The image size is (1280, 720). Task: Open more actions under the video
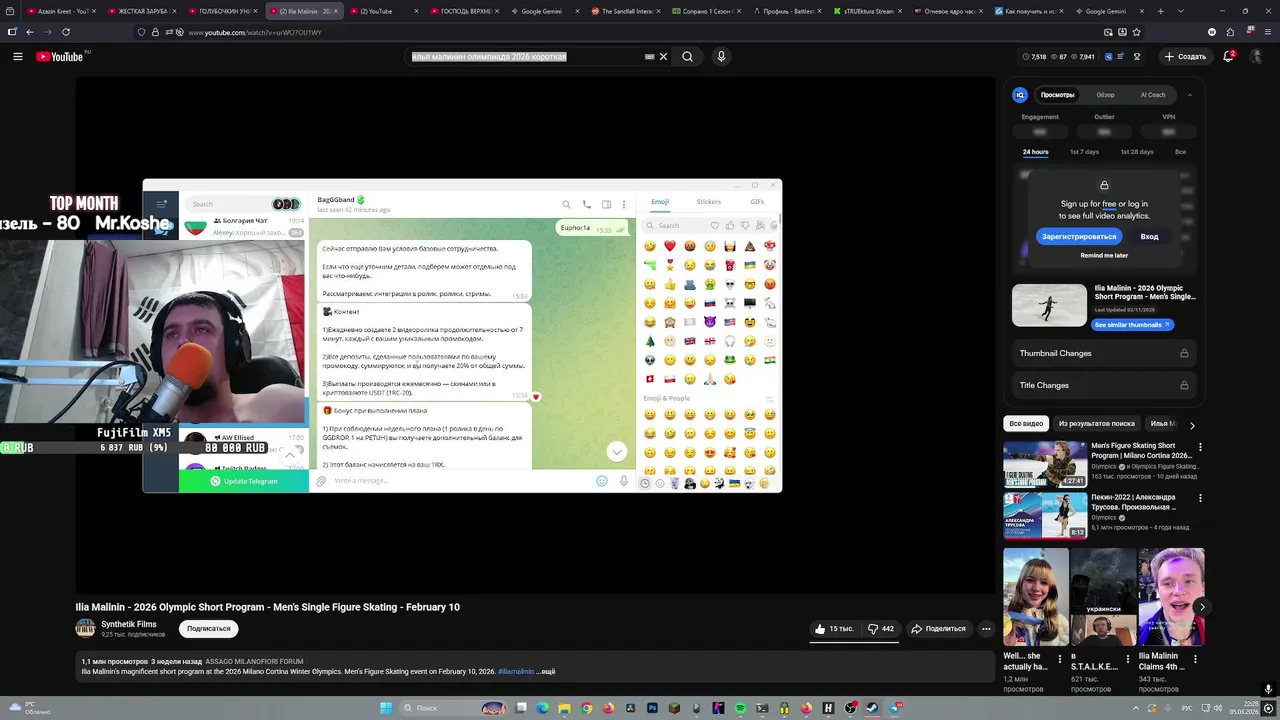pyautogui.click(x=986, y=629)
